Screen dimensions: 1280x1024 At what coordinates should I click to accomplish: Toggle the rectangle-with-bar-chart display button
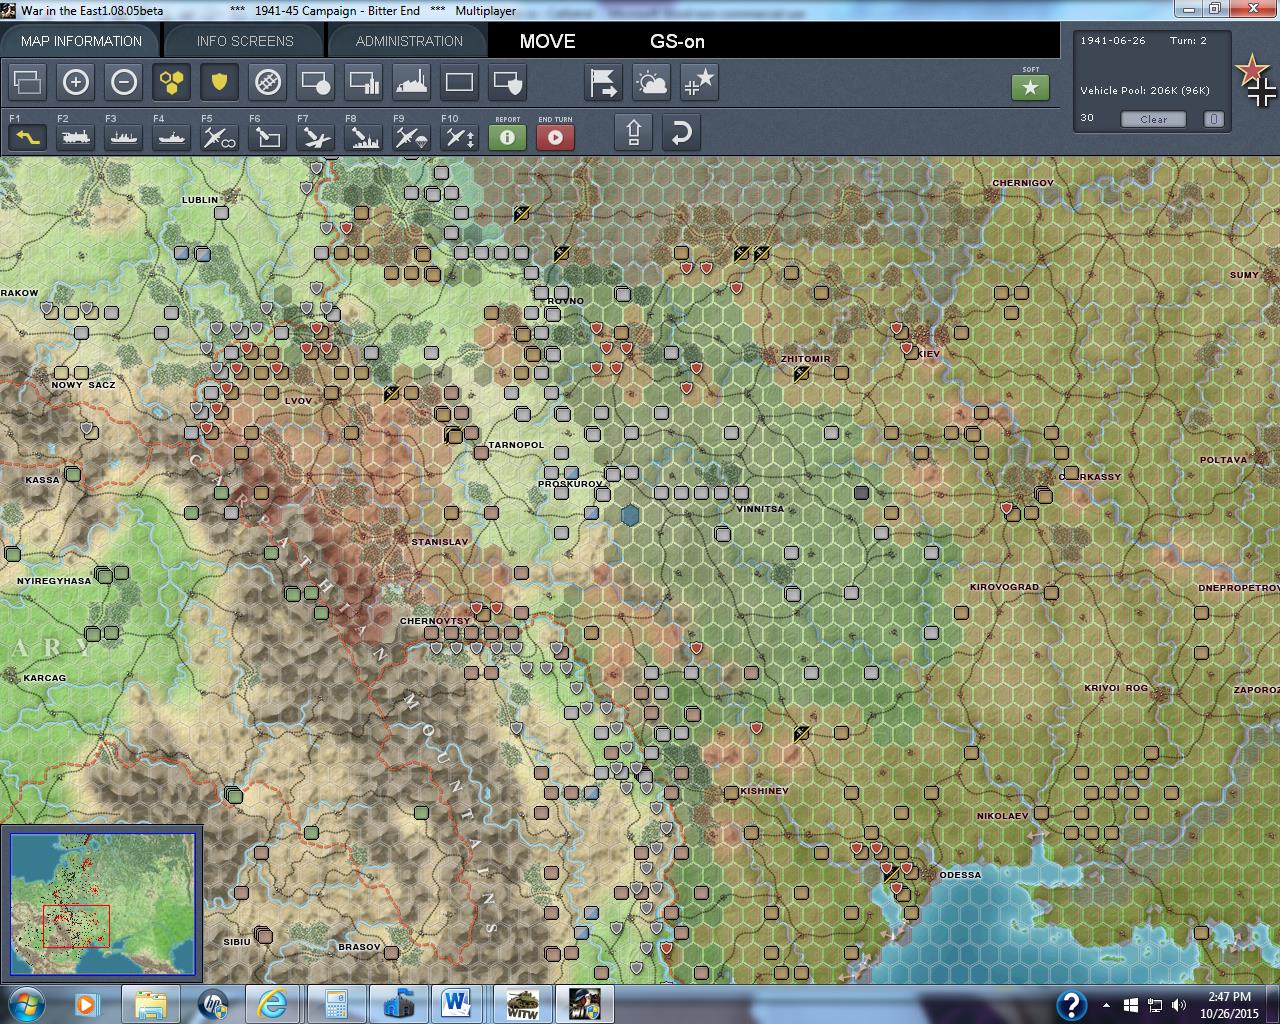pyautogui.click(x=363, y=82)
